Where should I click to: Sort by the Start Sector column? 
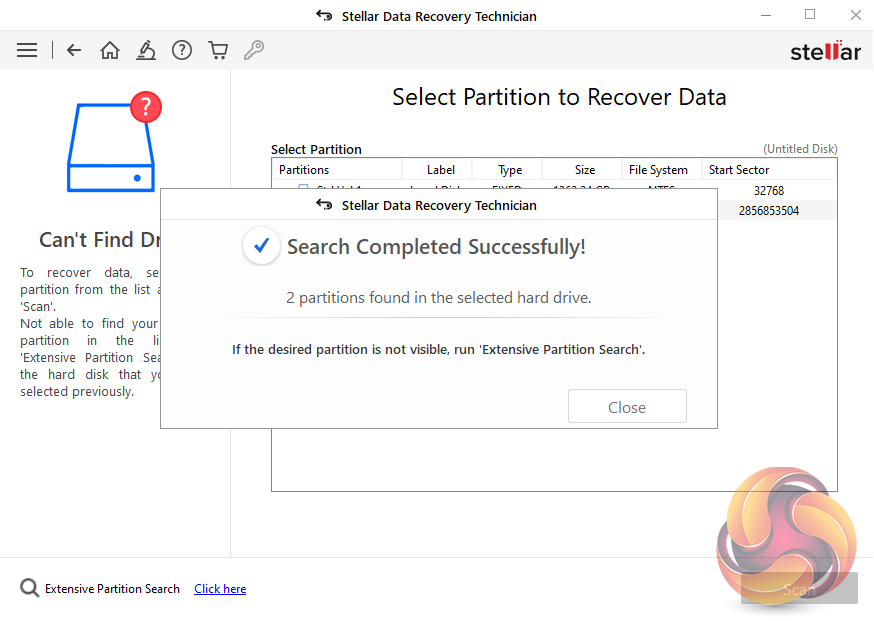click(x=739, y=170)
